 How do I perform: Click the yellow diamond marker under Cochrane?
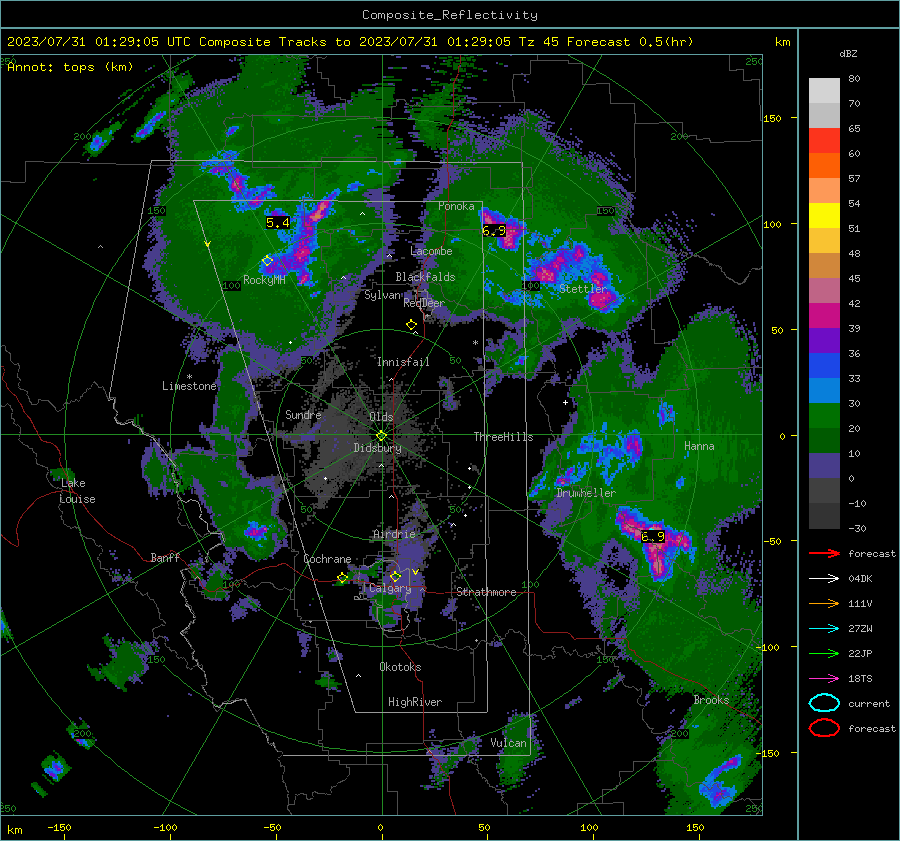pos(342,578)
